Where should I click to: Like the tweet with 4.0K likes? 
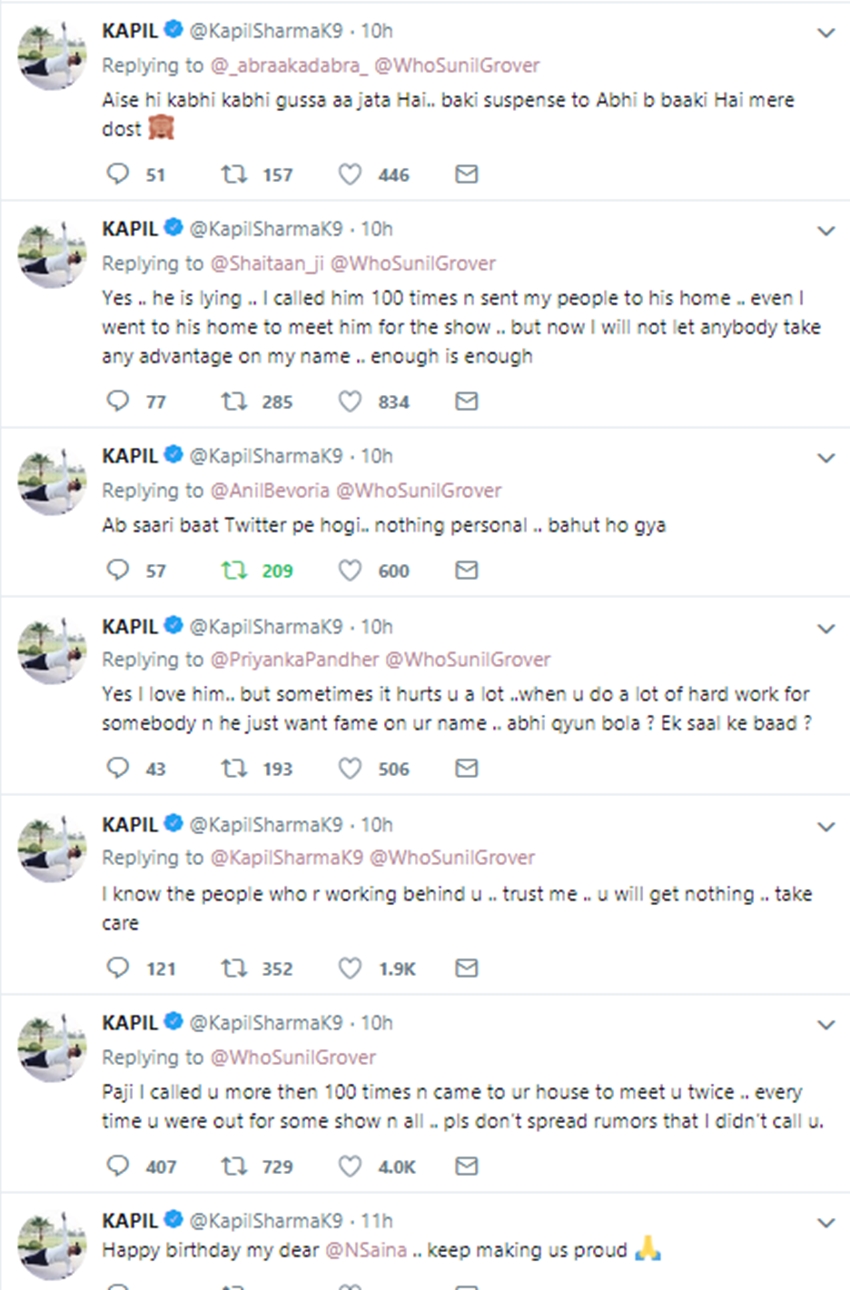tap(349, 1166)
